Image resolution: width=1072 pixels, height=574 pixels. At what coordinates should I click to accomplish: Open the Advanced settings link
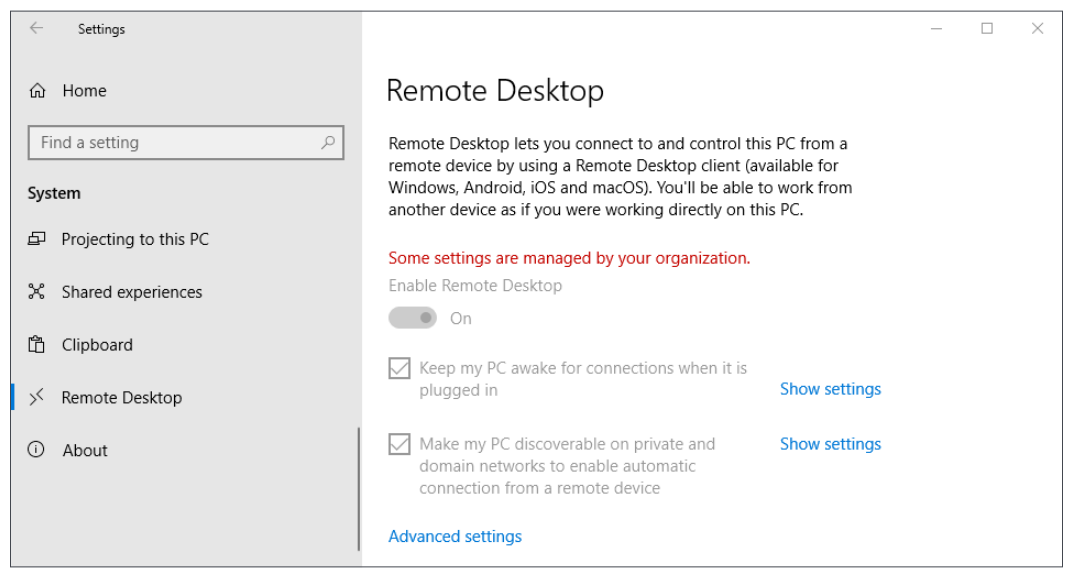(x=455, y=537)
